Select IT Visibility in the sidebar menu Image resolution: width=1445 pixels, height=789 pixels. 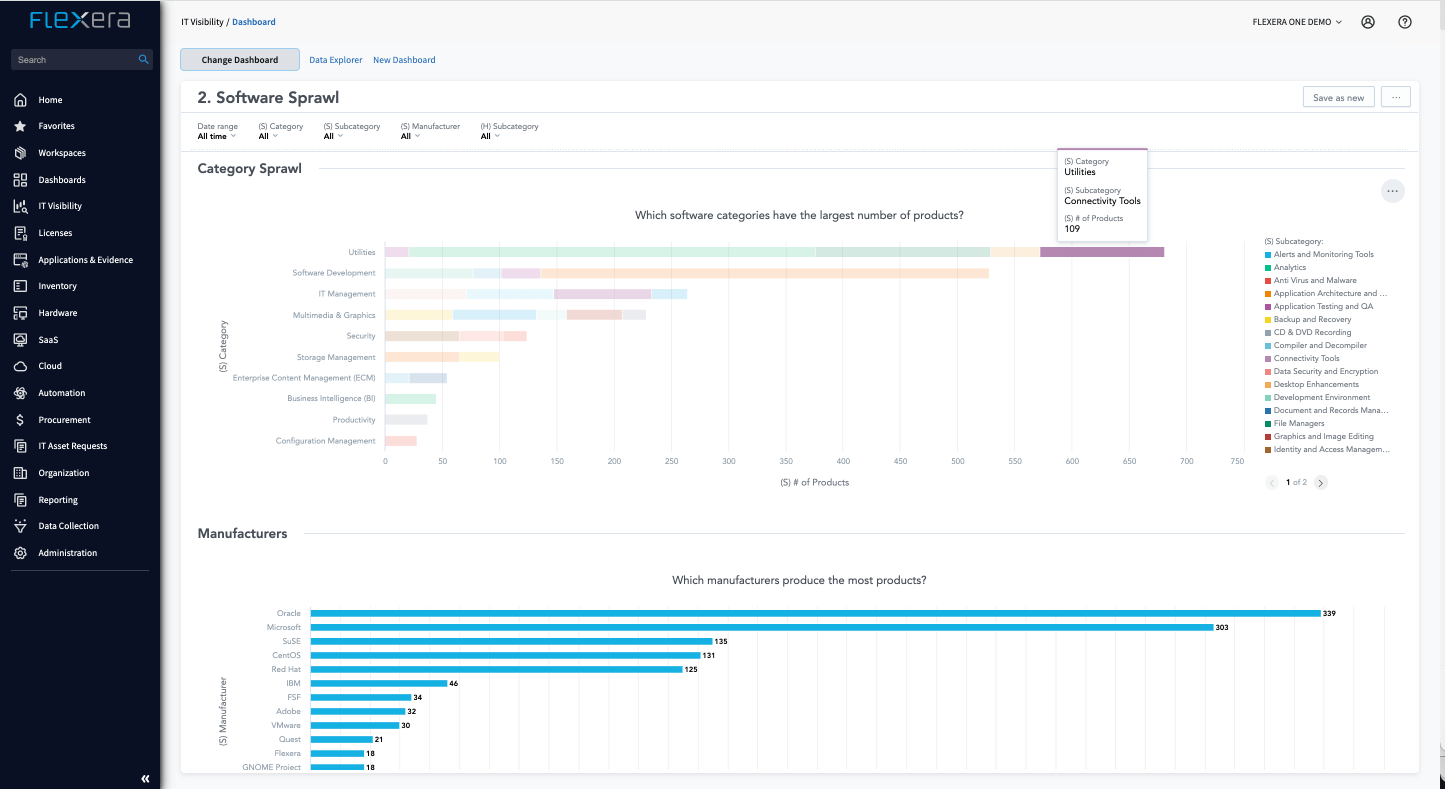60,206
